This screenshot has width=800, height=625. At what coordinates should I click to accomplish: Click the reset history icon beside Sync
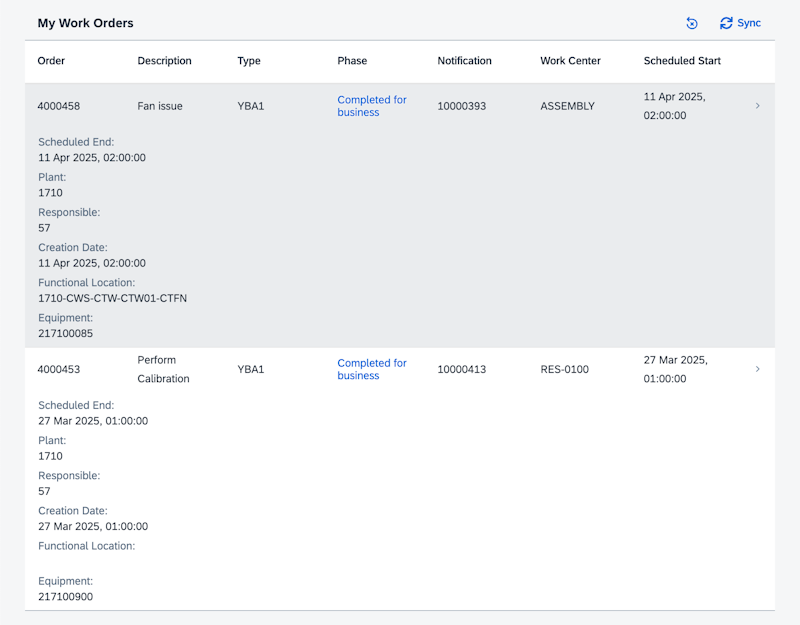tap(692, 23)
